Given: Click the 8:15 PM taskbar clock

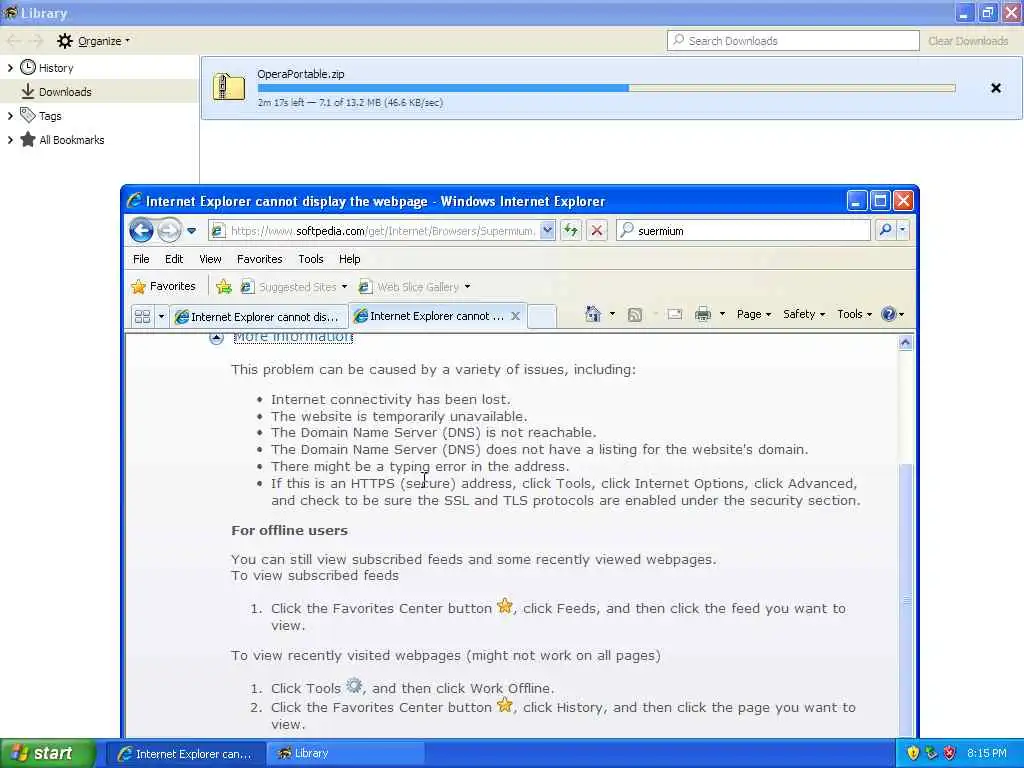Looking at the screenshot, I should tap(987, 754).
